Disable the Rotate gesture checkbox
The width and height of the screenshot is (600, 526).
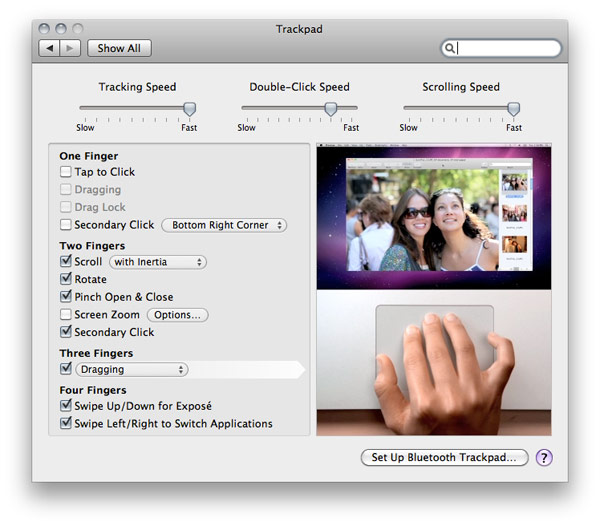[x=66, y=279]
